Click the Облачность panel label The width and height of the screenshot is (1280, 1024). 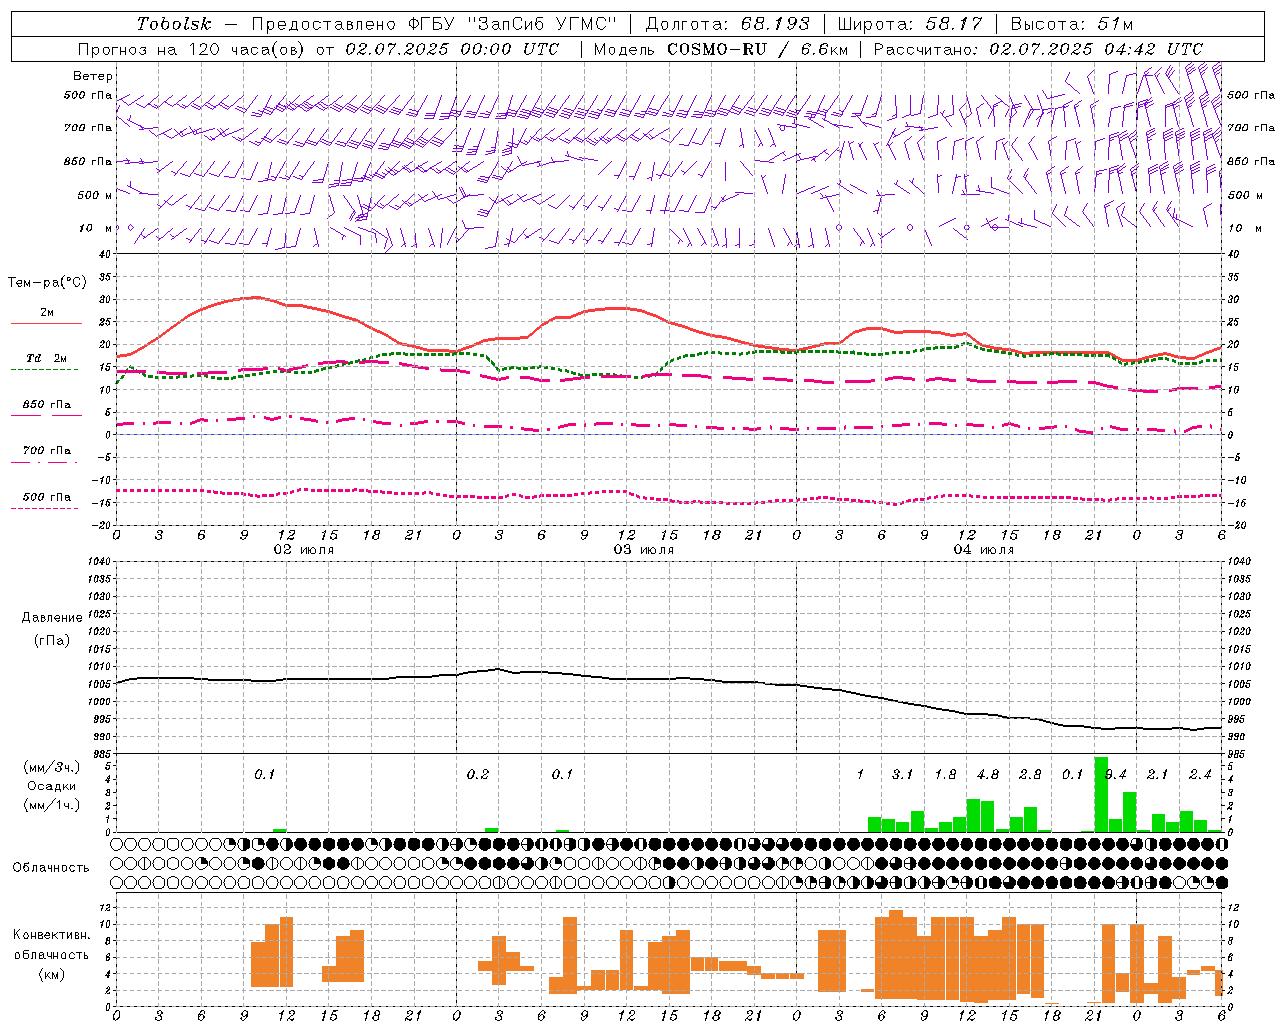click(x=51, y=867)
